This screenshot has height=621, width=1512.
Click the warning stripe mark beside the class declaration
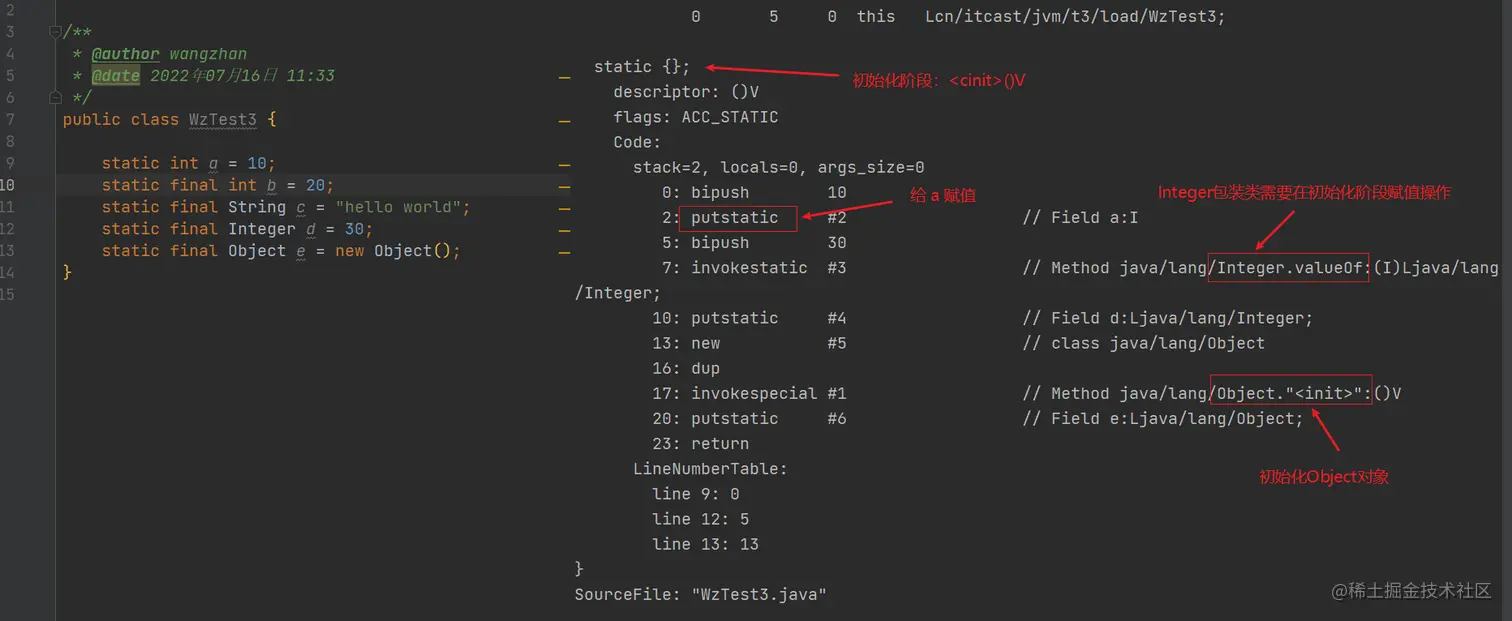[564, 121]
